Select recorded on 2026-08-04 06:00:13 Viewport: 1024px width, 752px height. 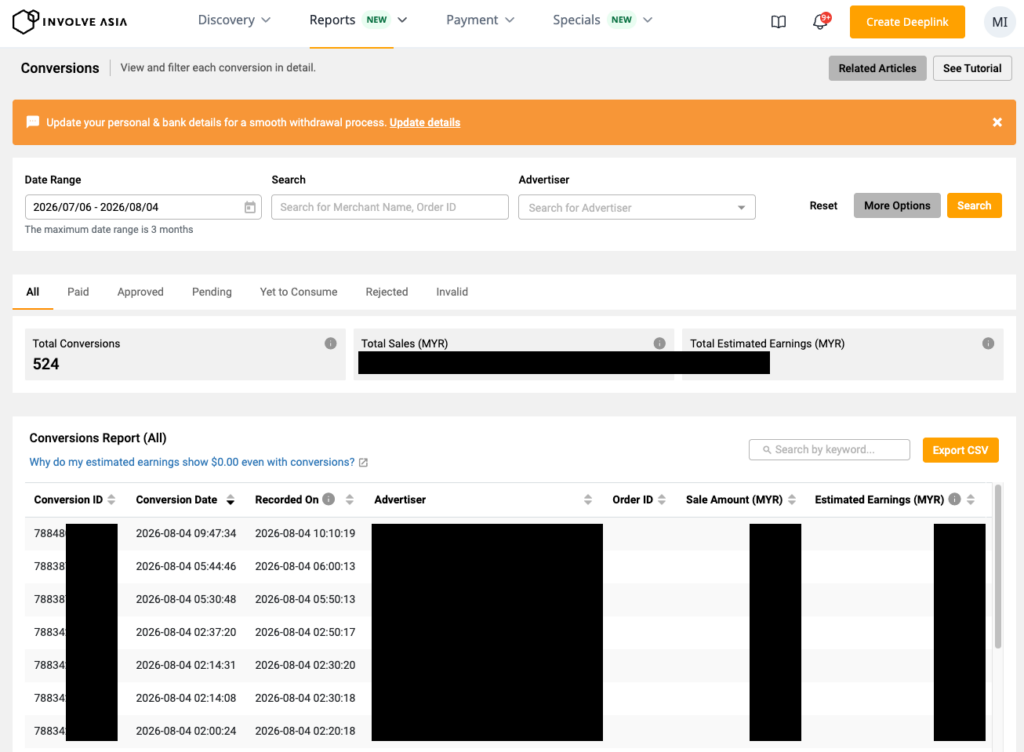[305, 566]
